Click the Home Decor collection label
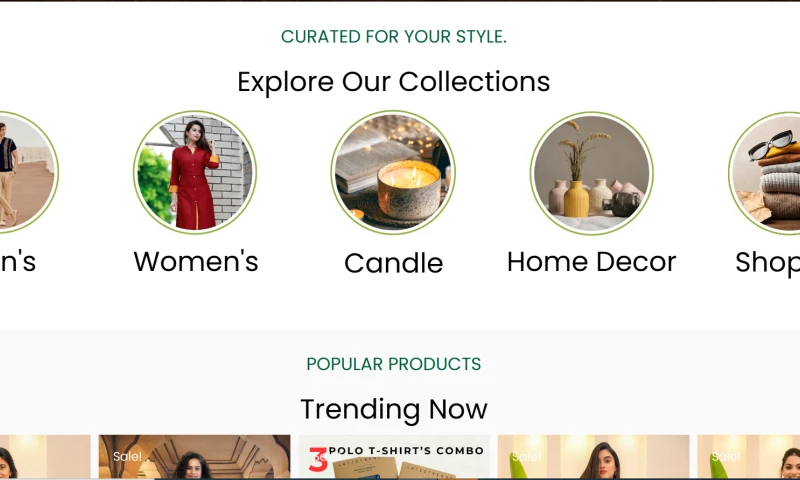800x480 pixels. pos(591,262)
